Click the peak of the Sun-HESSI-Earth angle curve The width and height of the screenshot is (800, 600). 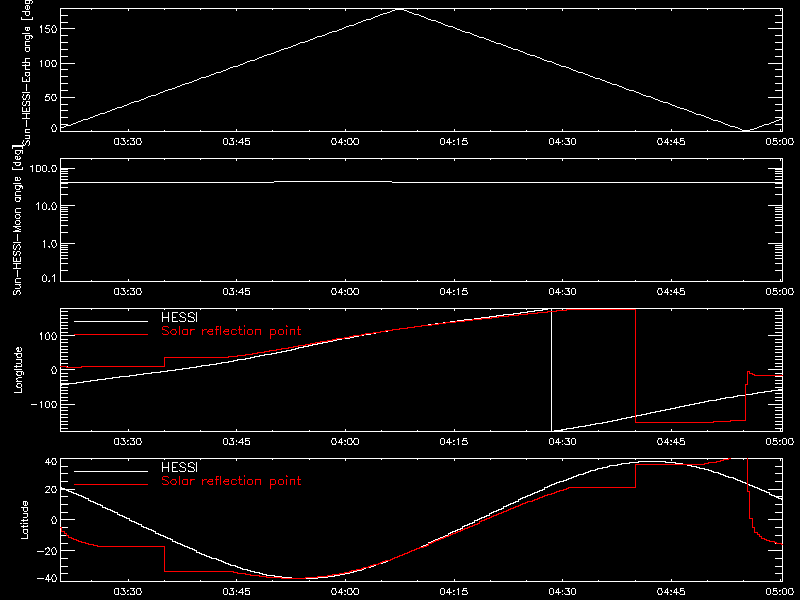point(399,9)
